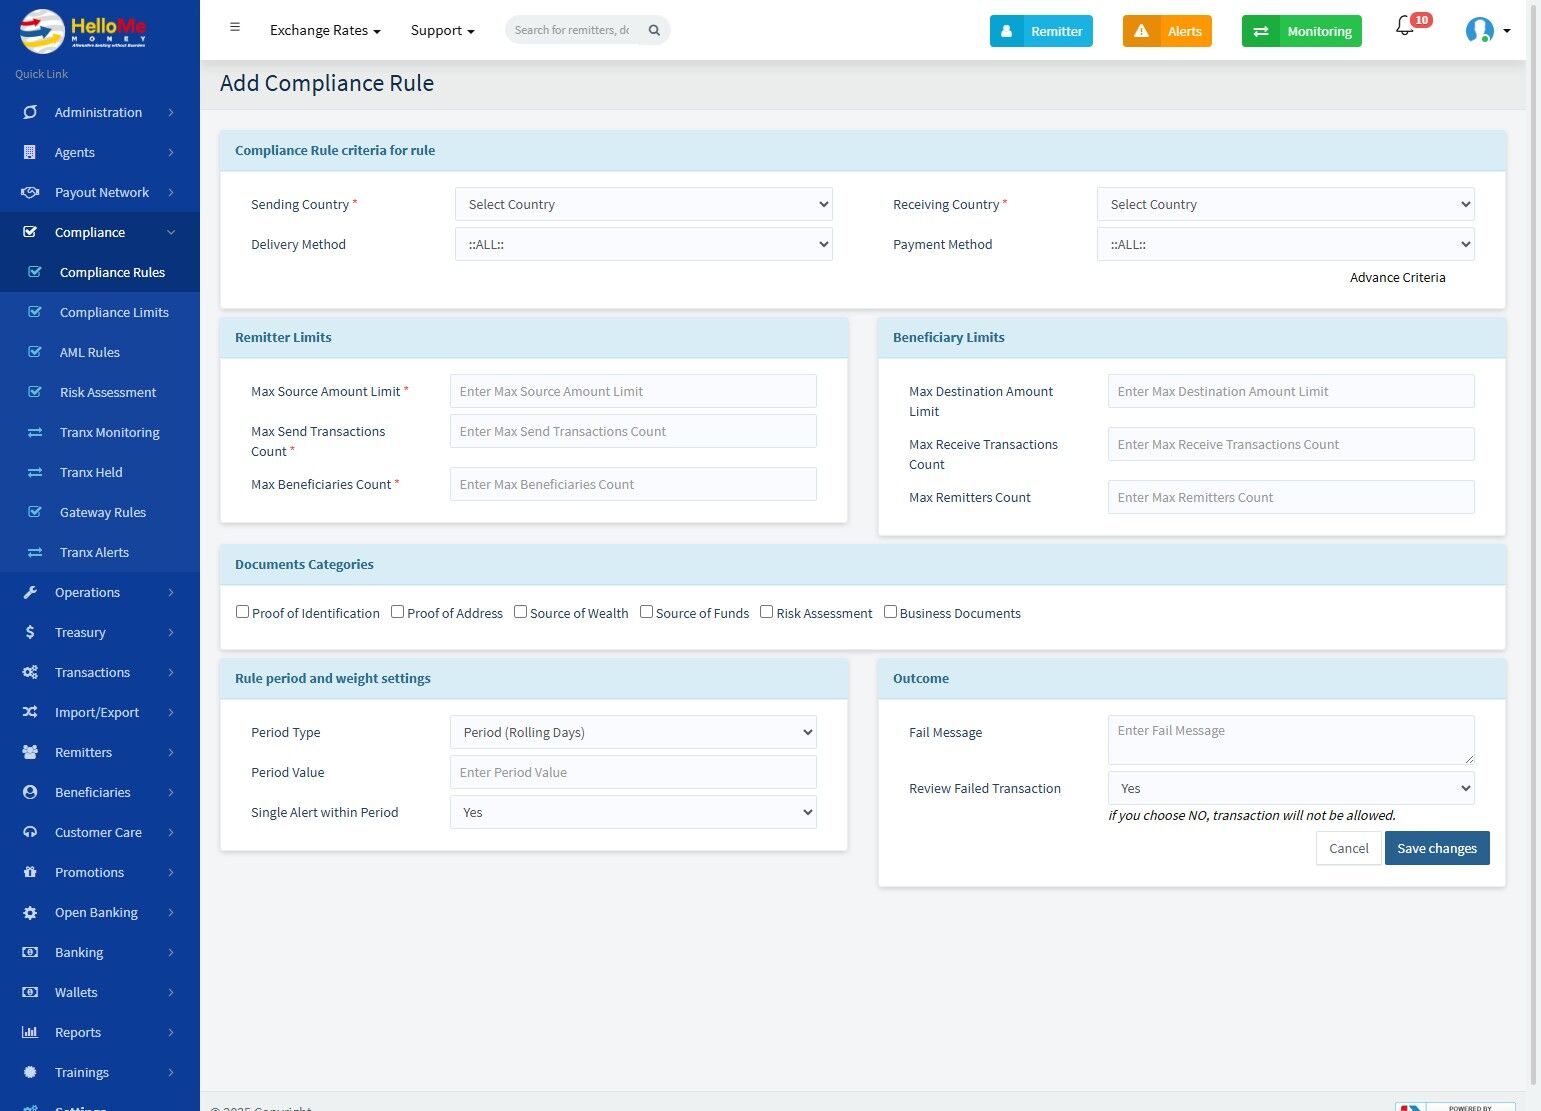1541x1111 pixels.
Task: Open the Advance Criteria link
Action: [1397, 277]
